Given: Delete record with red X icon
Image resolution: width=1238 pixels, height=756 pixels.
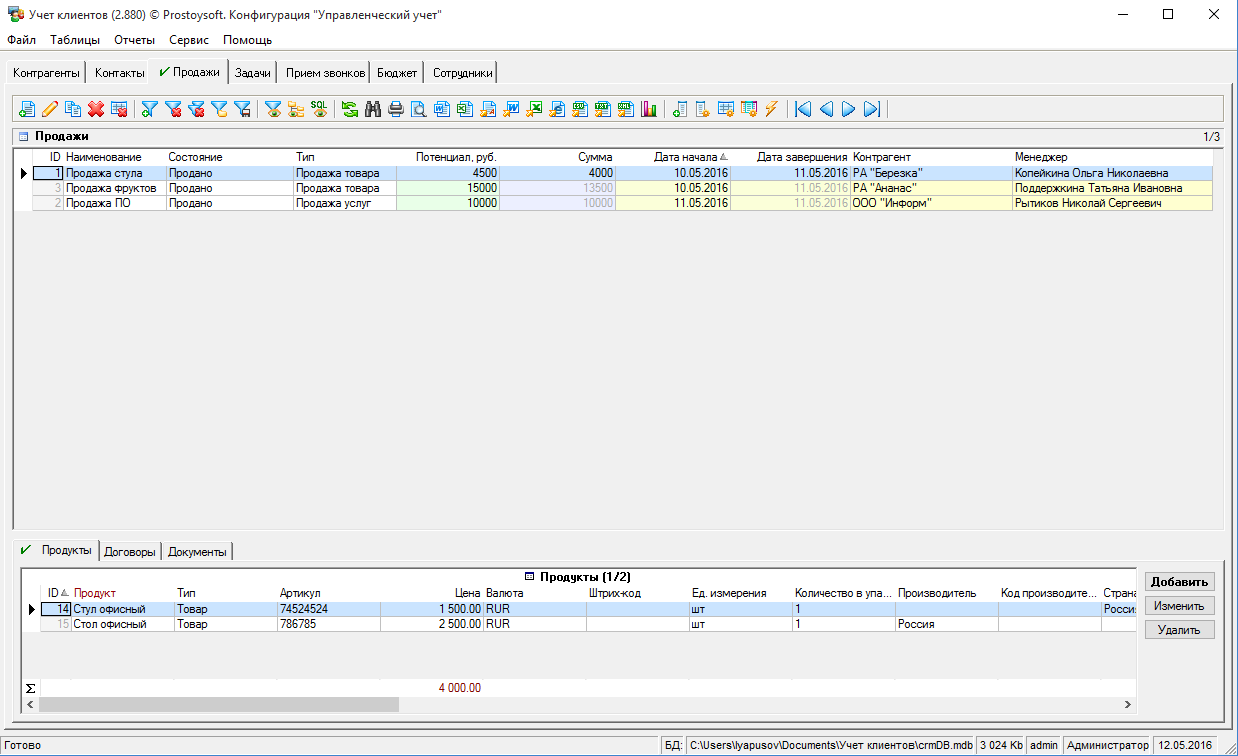Looking at the screenshot, I should [x=96, y=109].
